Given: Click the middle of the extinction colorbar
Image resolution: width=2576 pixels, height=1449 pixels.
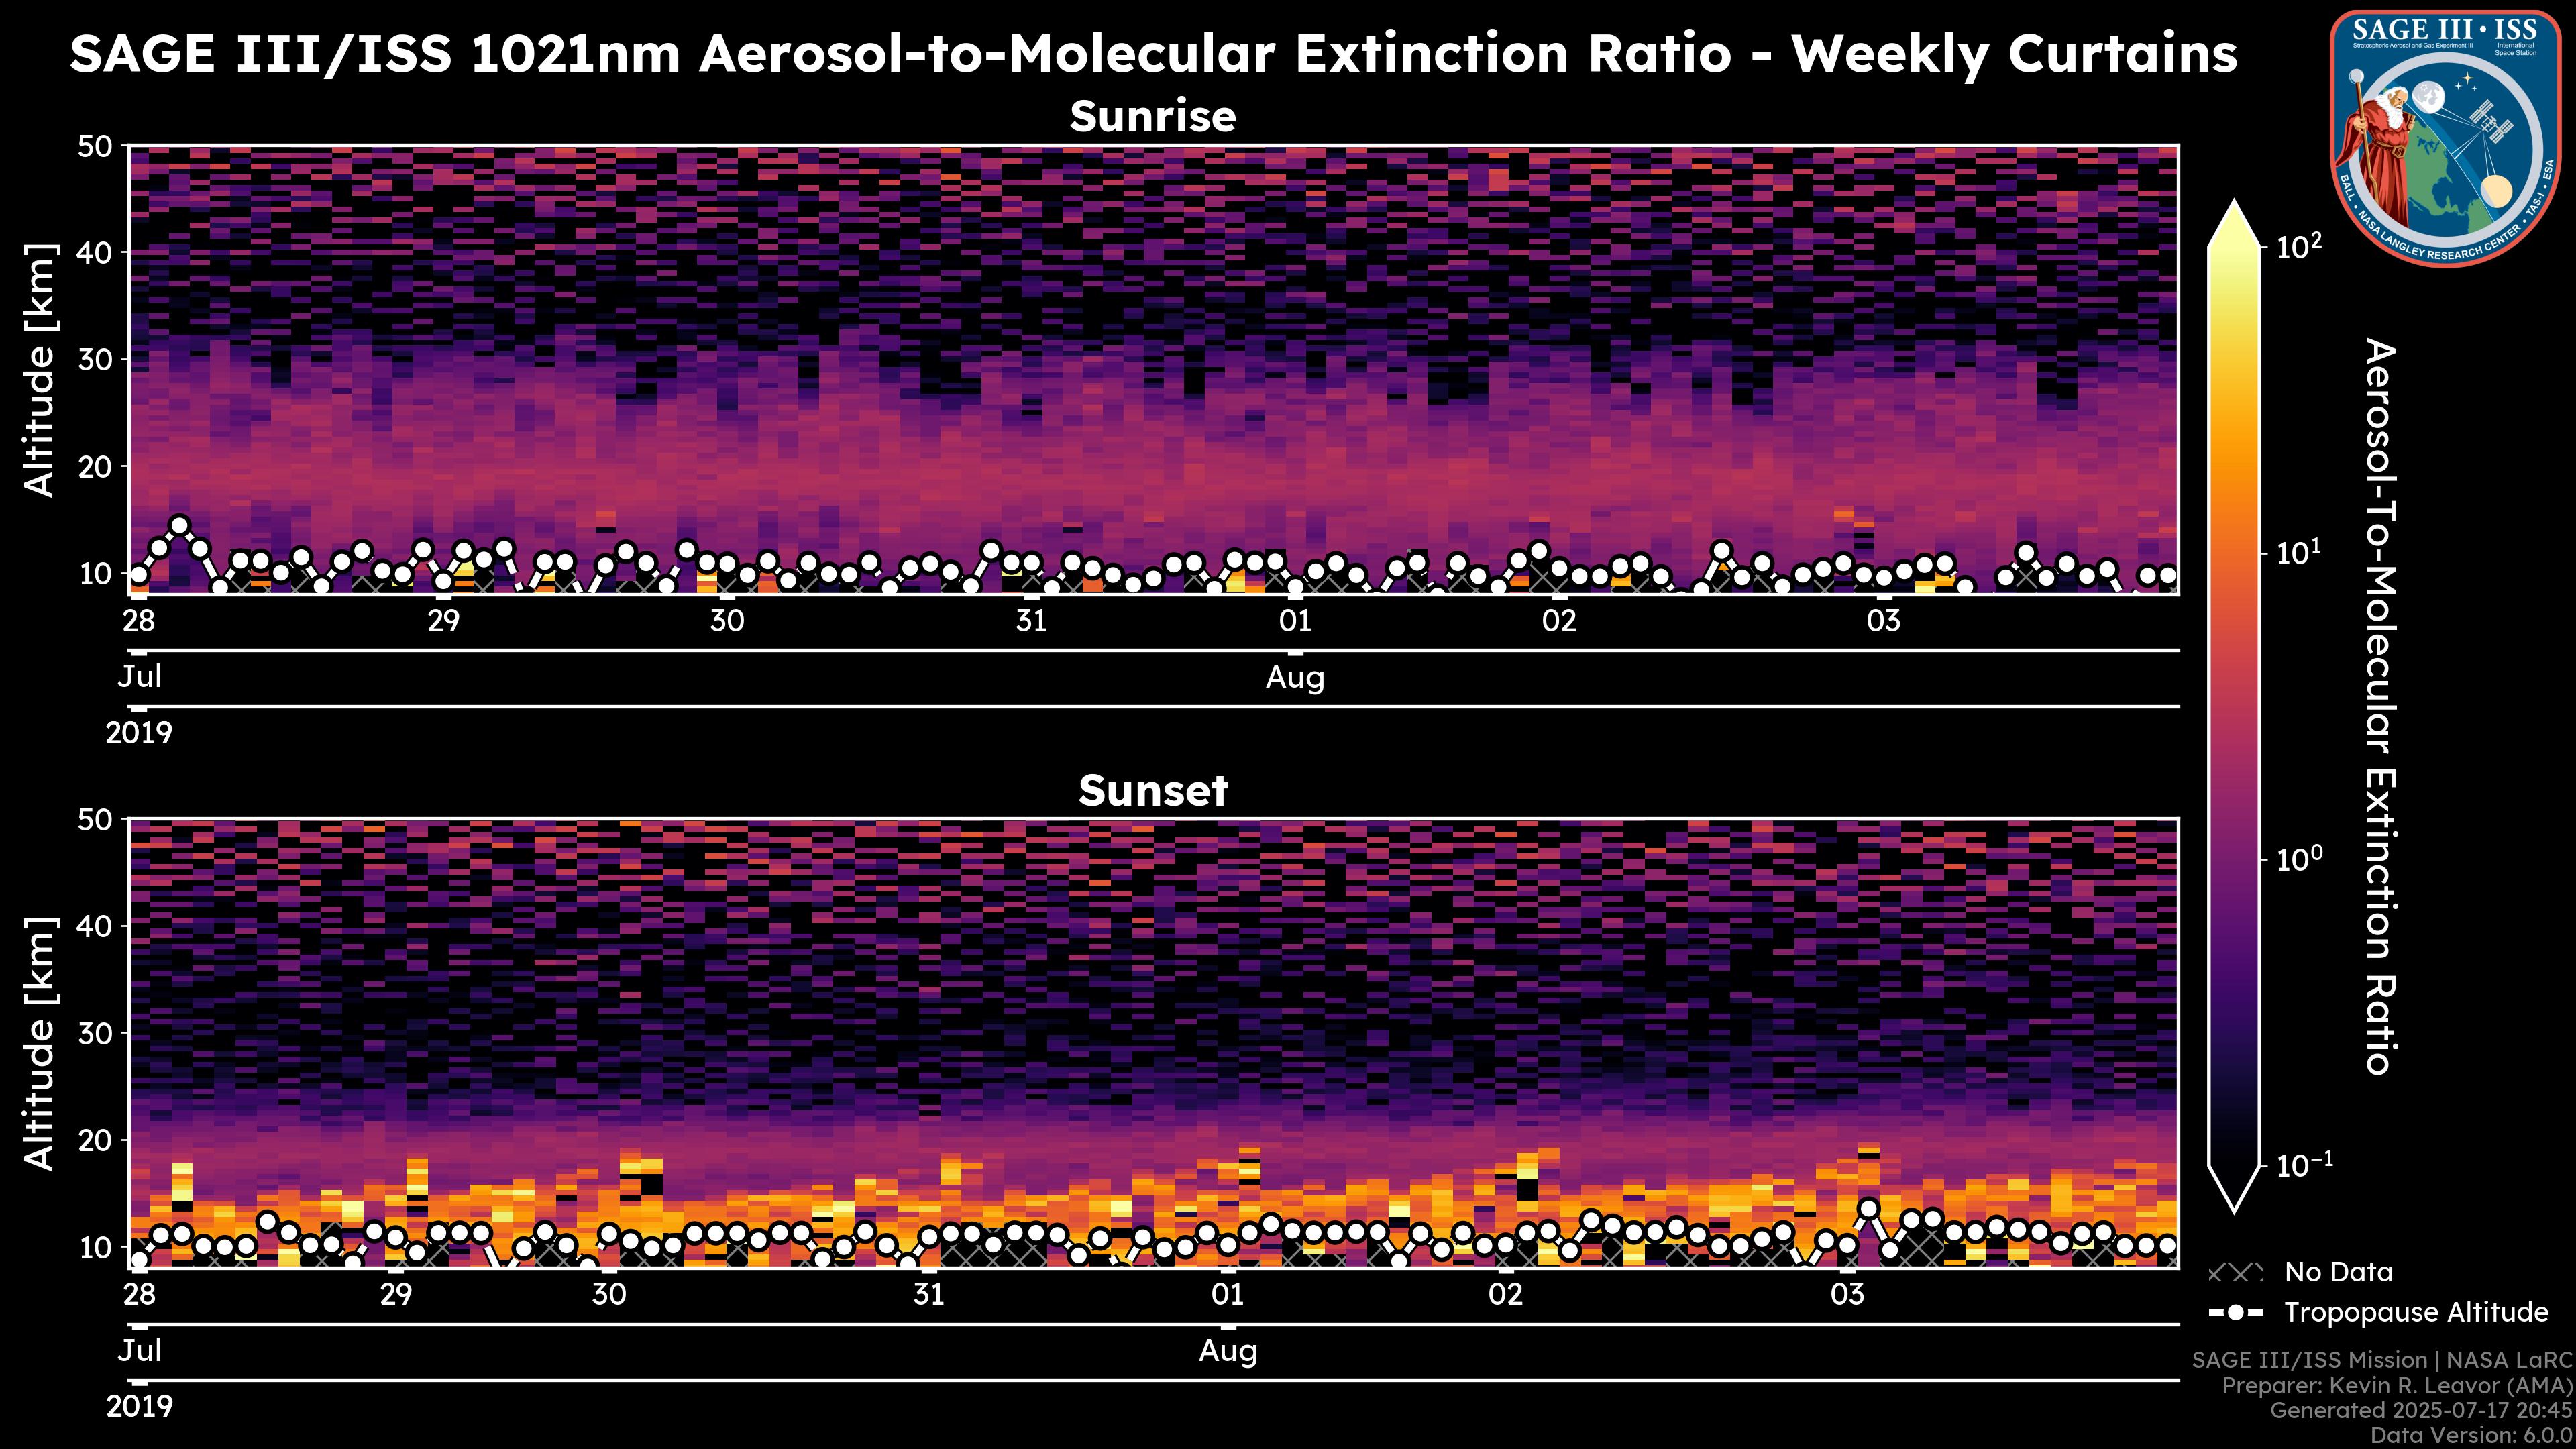Looking at the screenshot, I should pyautogui.click(x=2234, y=705).
